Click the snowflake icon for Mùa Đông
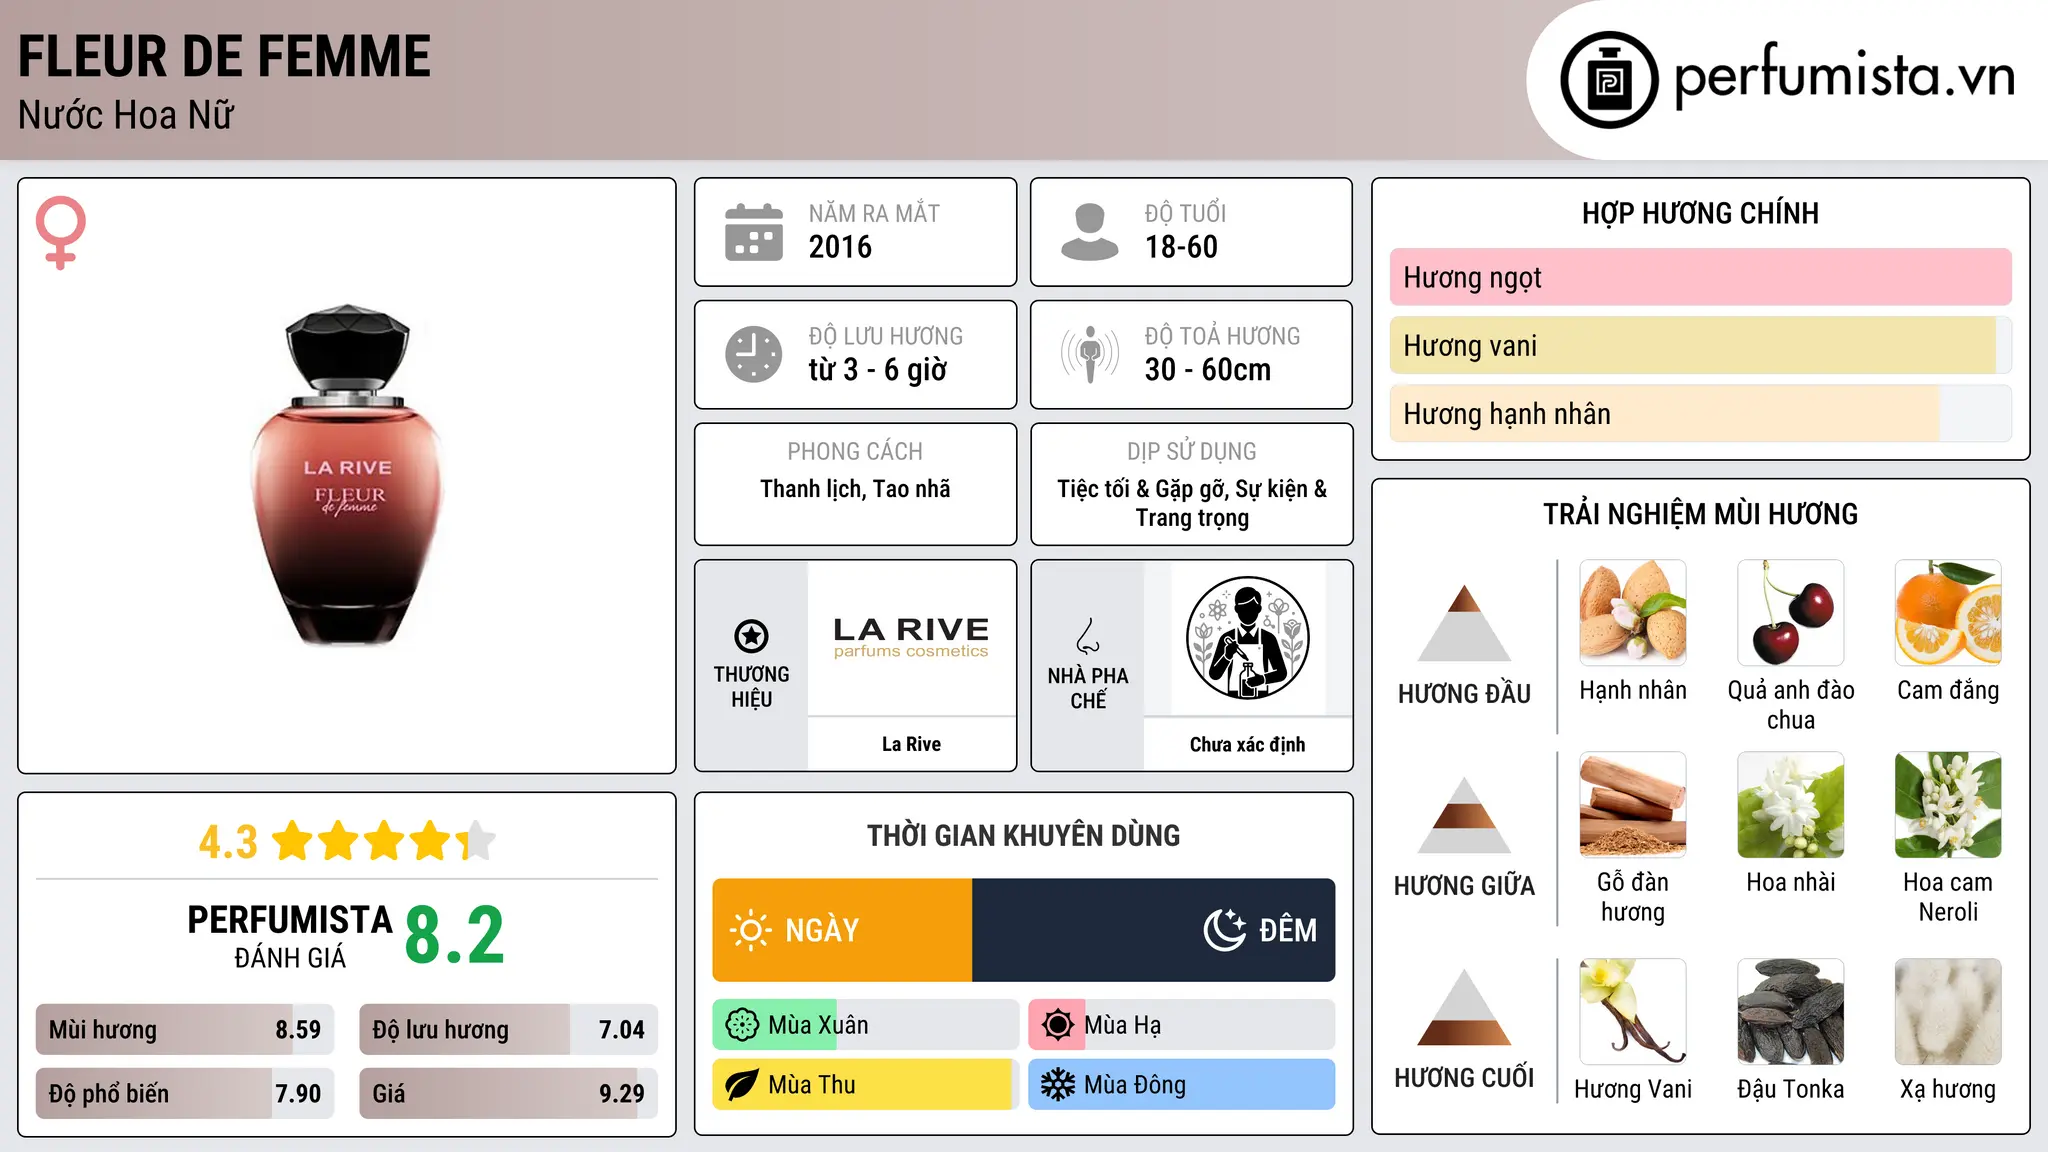 pyautogui.click(x=1058, y=1085)
